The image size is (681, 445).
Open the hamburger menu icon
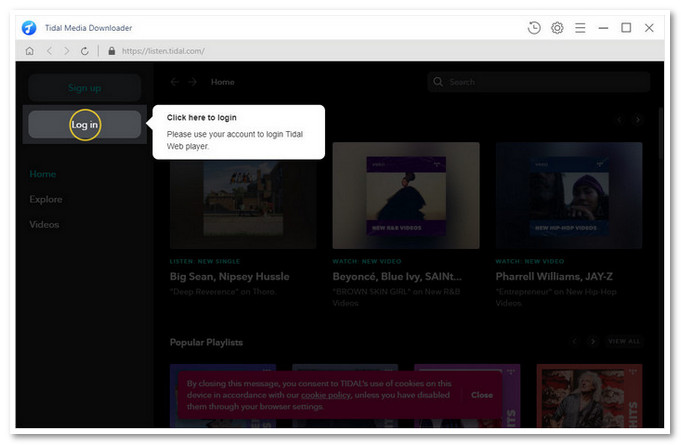click(x=580, y=28)
